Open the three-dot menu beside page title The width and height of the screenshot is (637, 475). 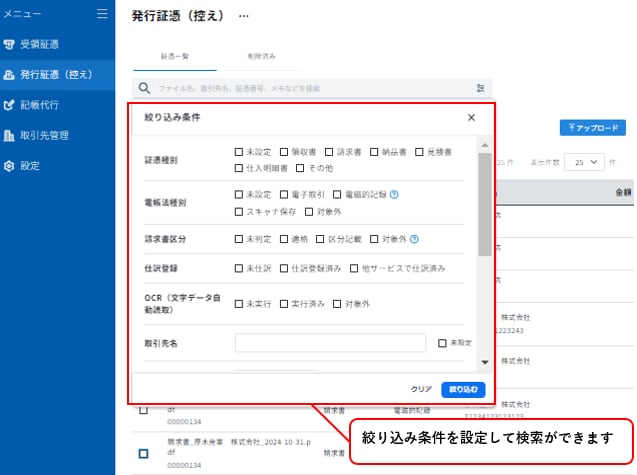[x=243, y=17]
